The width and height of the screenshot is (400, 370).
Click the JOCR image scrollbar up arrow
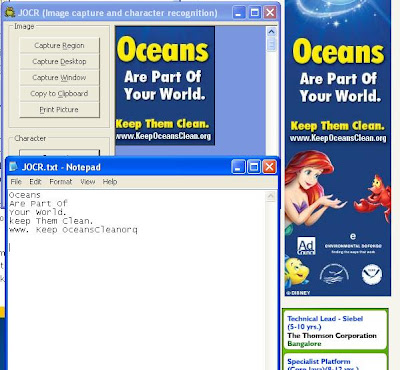pos(271,31)
